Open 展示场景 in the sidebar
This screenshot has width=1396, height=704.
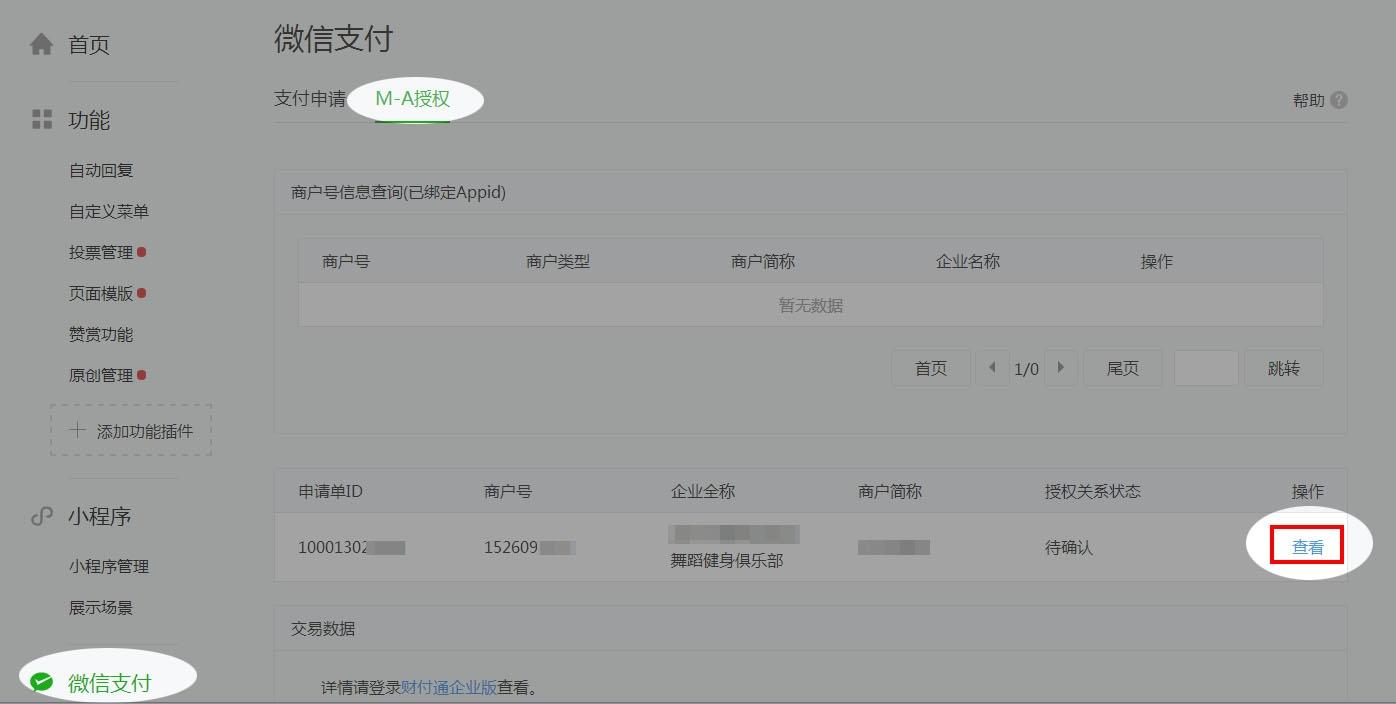coord(101,607)
